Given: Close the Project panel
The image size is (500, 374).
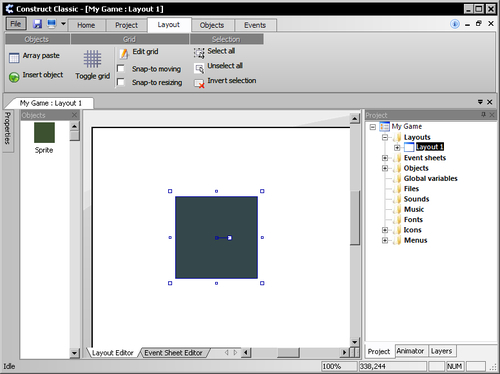Looking at the screenshot, I should pyautogui.click(x=492, y=115).
